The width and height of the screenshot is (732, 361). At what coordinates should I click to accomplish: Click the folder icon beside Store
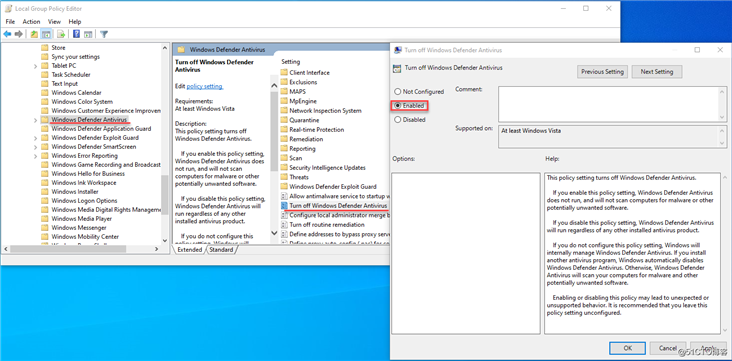coord(45,48)
